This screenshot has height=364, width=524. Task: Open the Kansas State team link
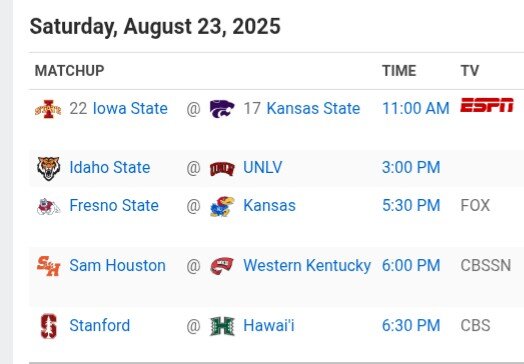coord(313,108)
